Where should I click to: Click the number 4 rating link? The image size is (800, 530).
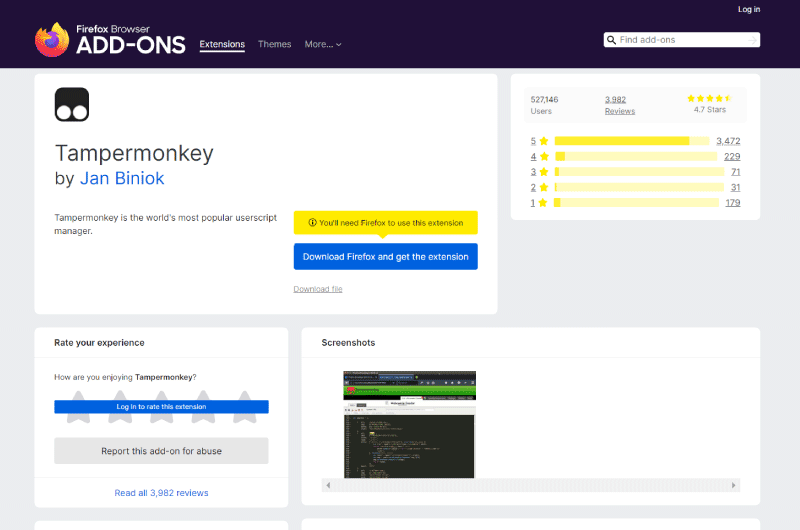(x=533, y=157)
